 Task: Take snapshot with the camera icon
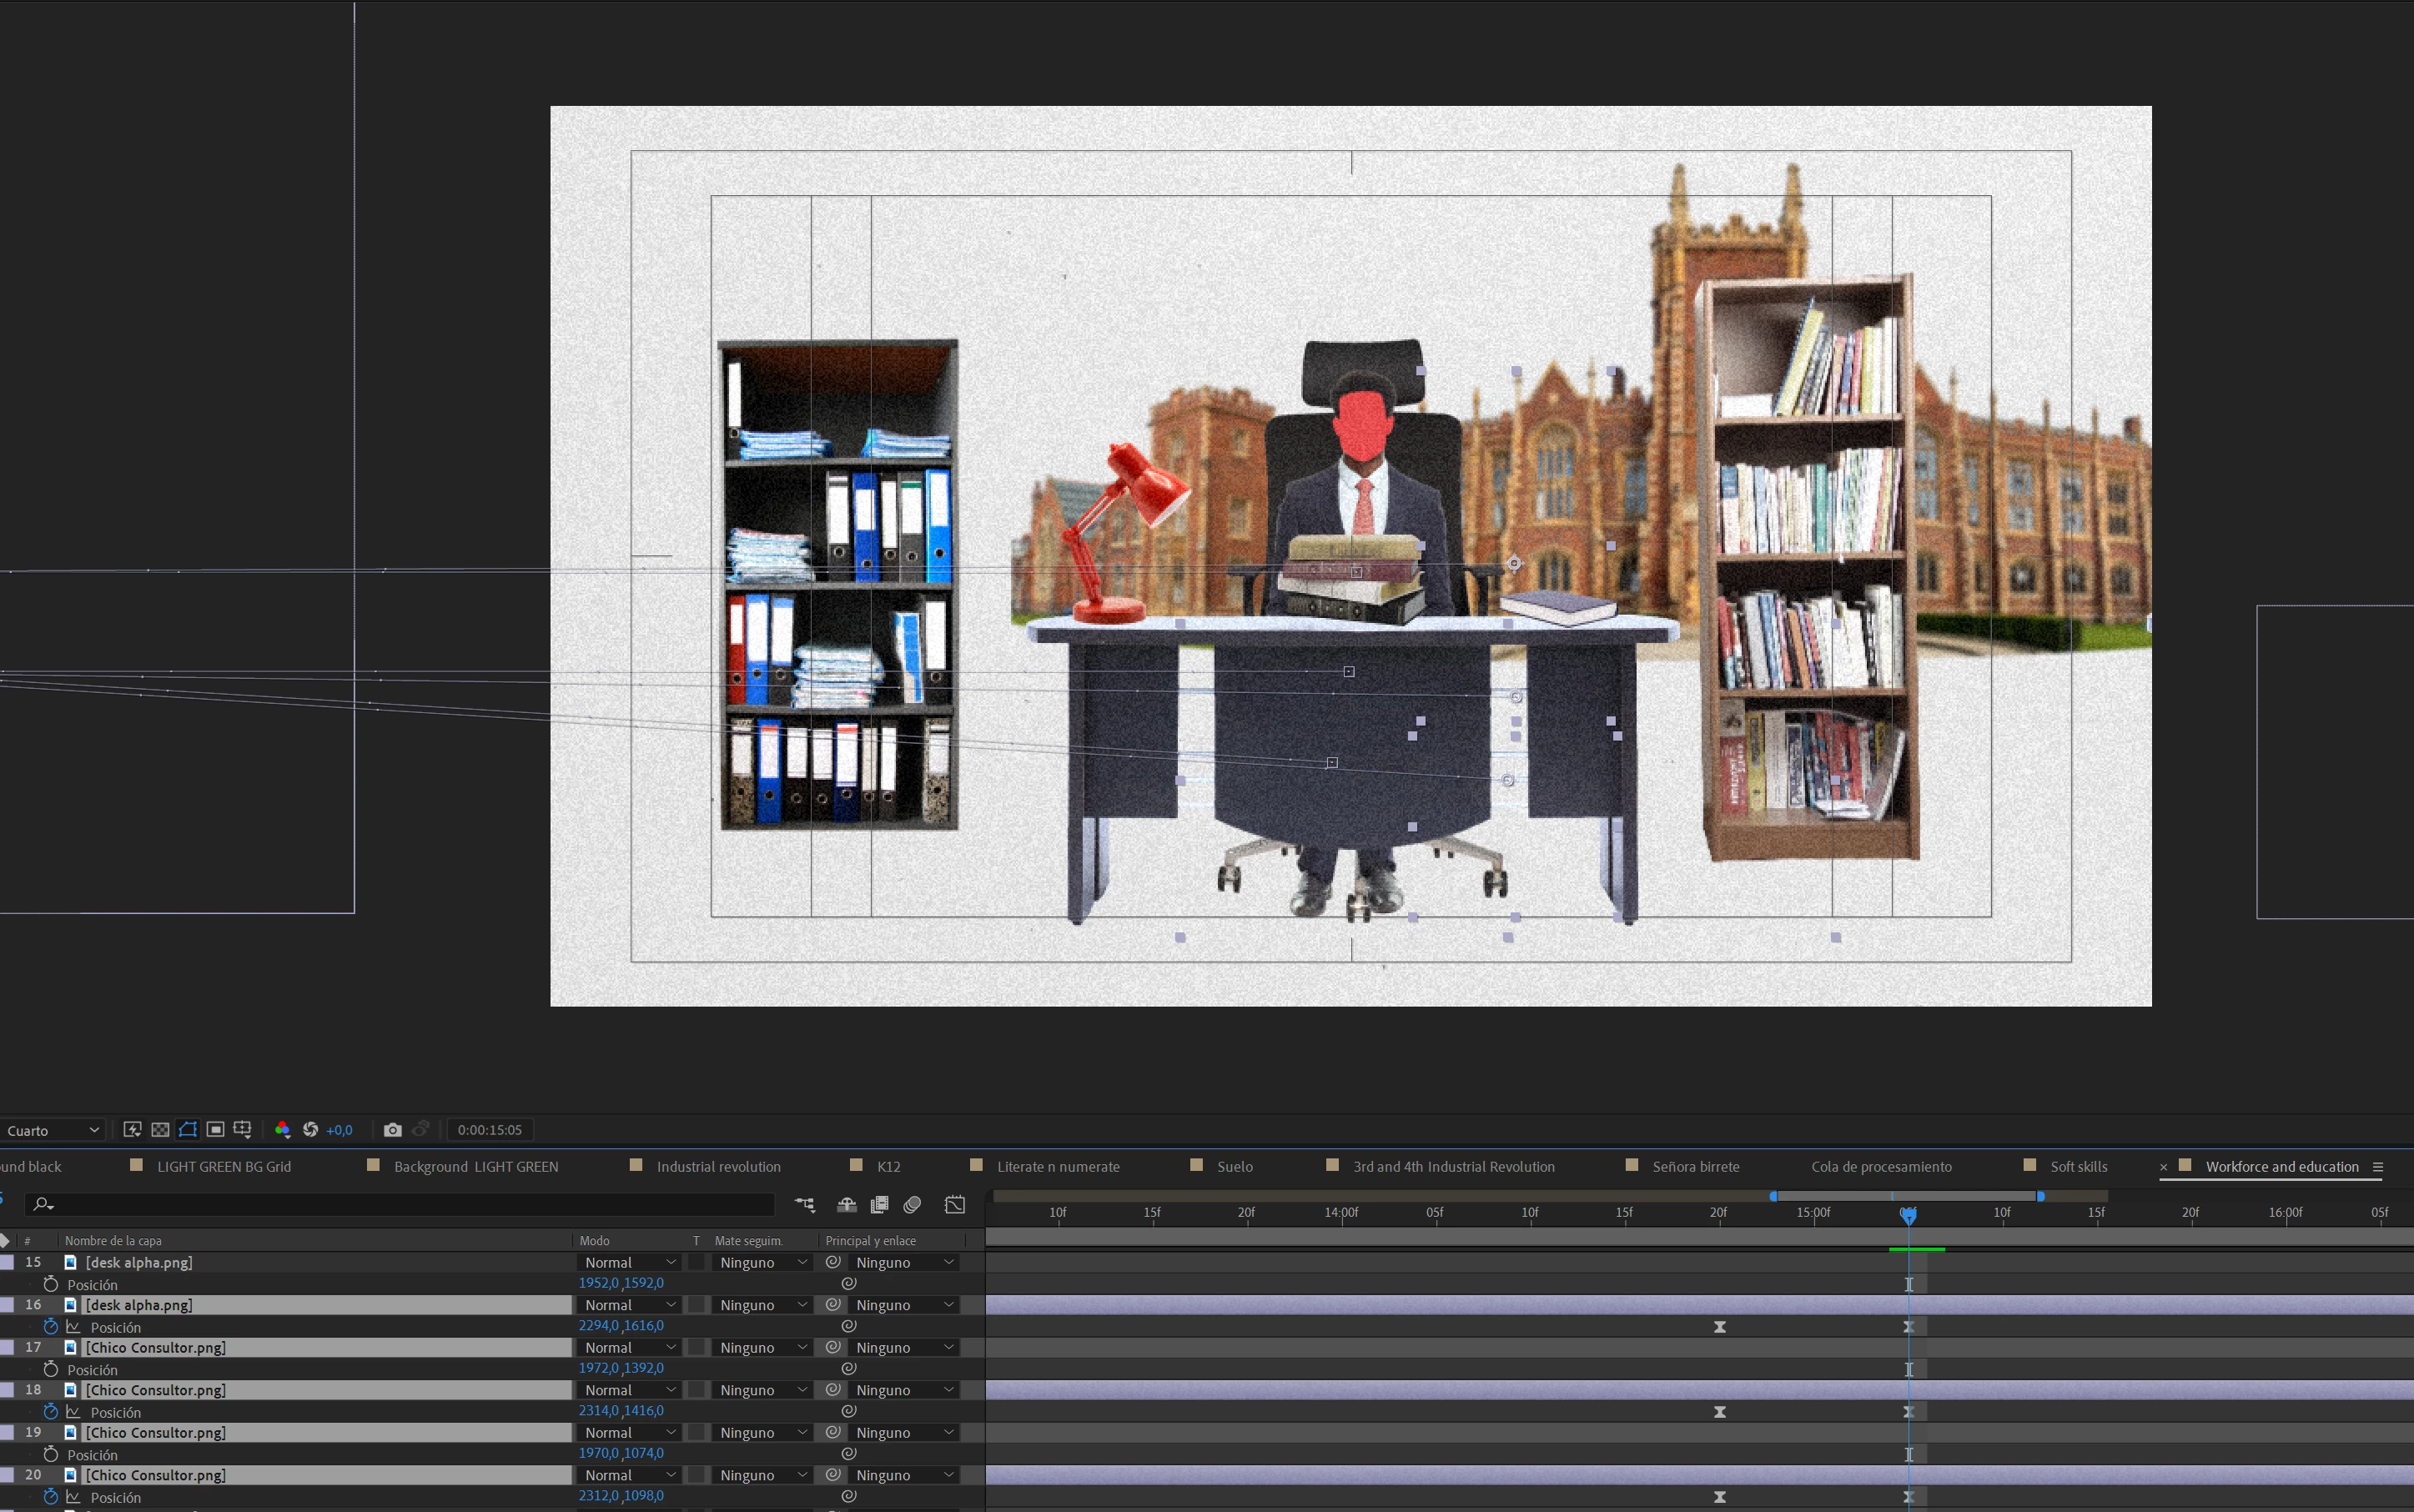point(392,1129)
